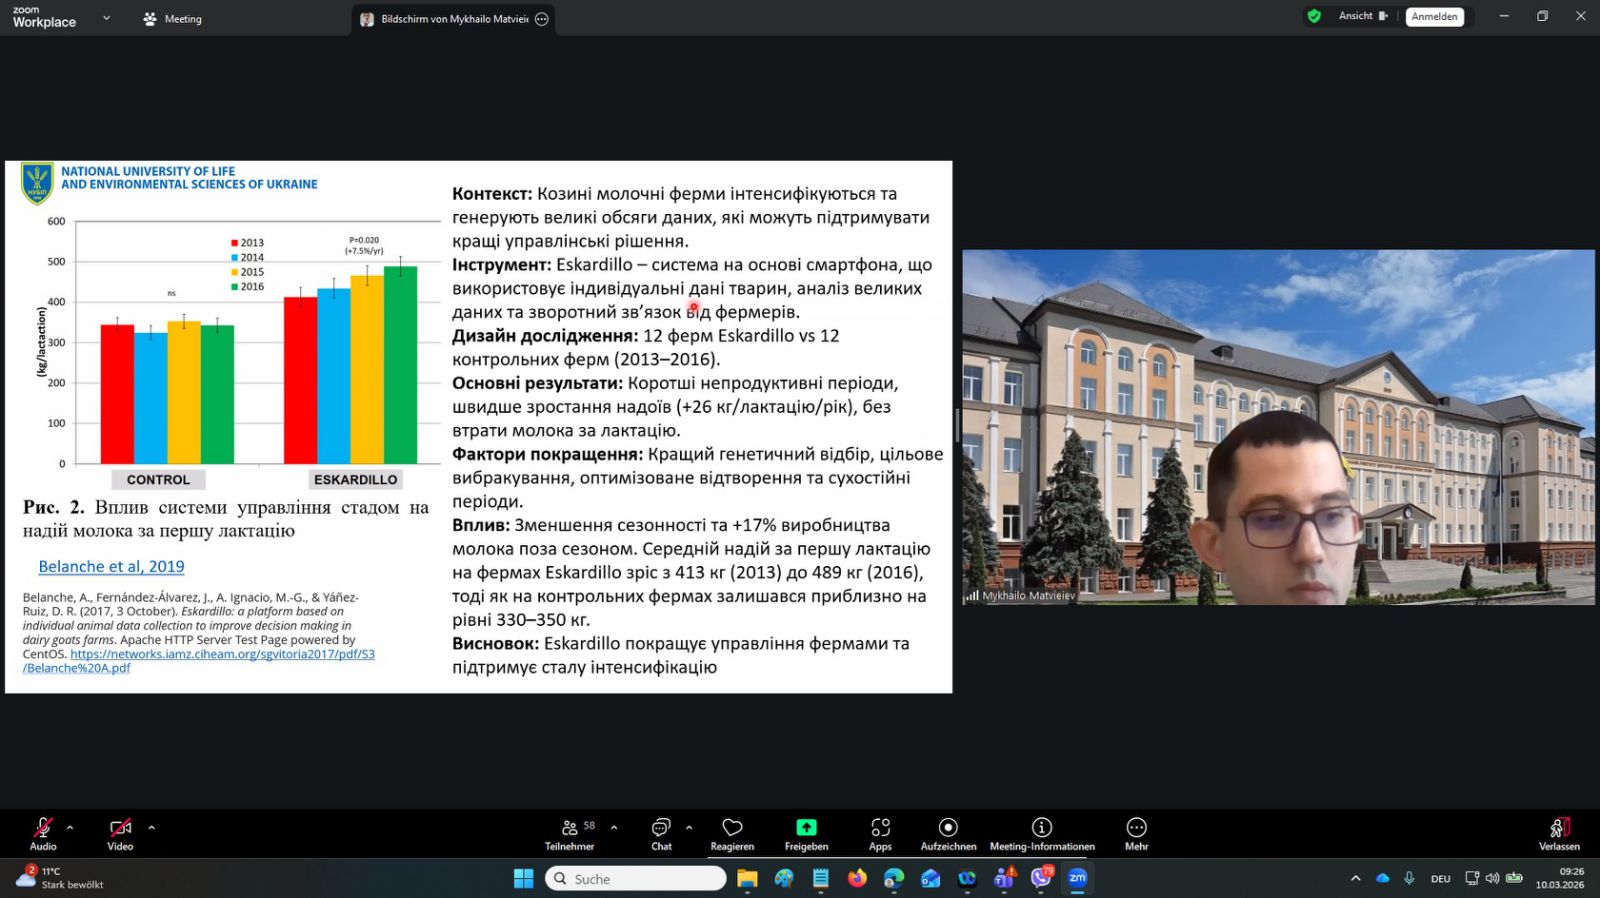
Task: Open the Belanche et al, 2019 link
Action: [111, 566]
